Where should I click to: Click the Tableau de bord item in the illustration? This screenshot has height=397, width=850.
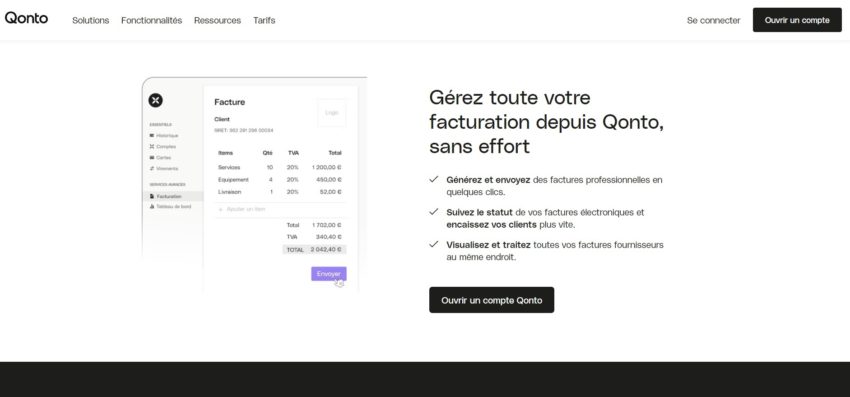(x=170, y=207)
